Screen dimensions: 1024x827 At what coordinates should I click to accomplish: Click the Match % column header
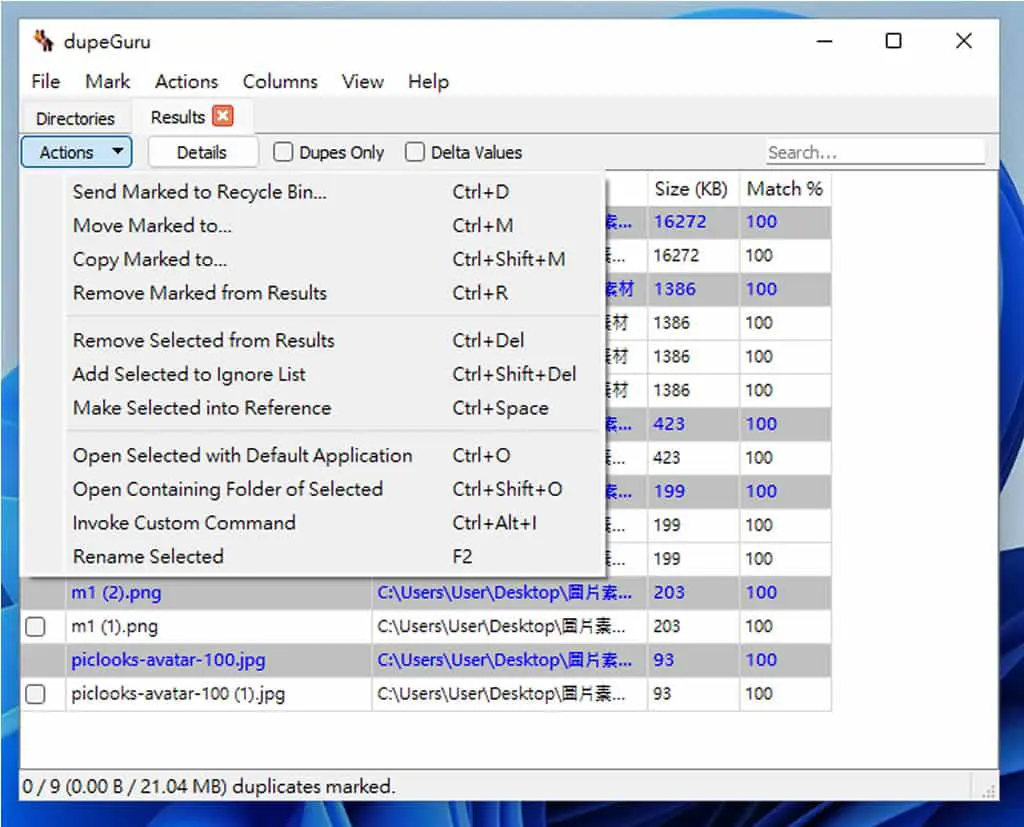click(x=785, y=189)
